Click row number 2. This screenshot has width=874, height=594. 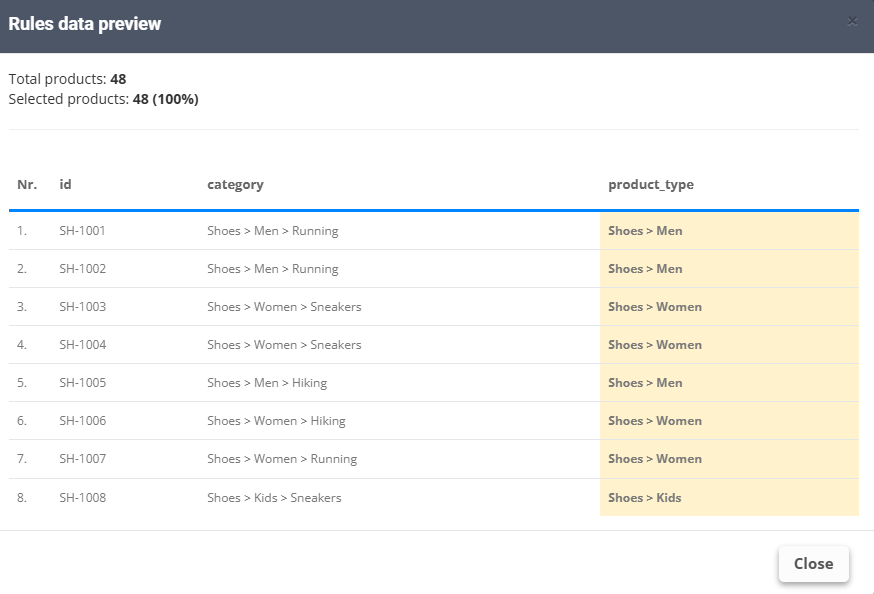(22, 269)
